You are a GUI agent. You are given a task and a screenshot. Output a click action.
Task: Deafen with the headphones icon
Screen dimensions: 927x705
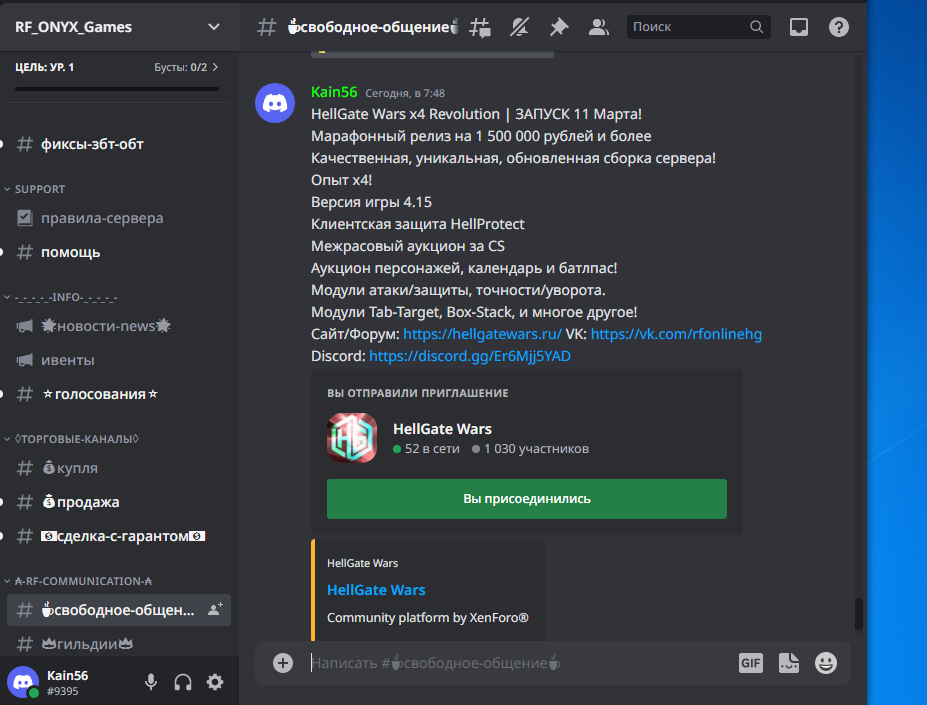point(183,682)
